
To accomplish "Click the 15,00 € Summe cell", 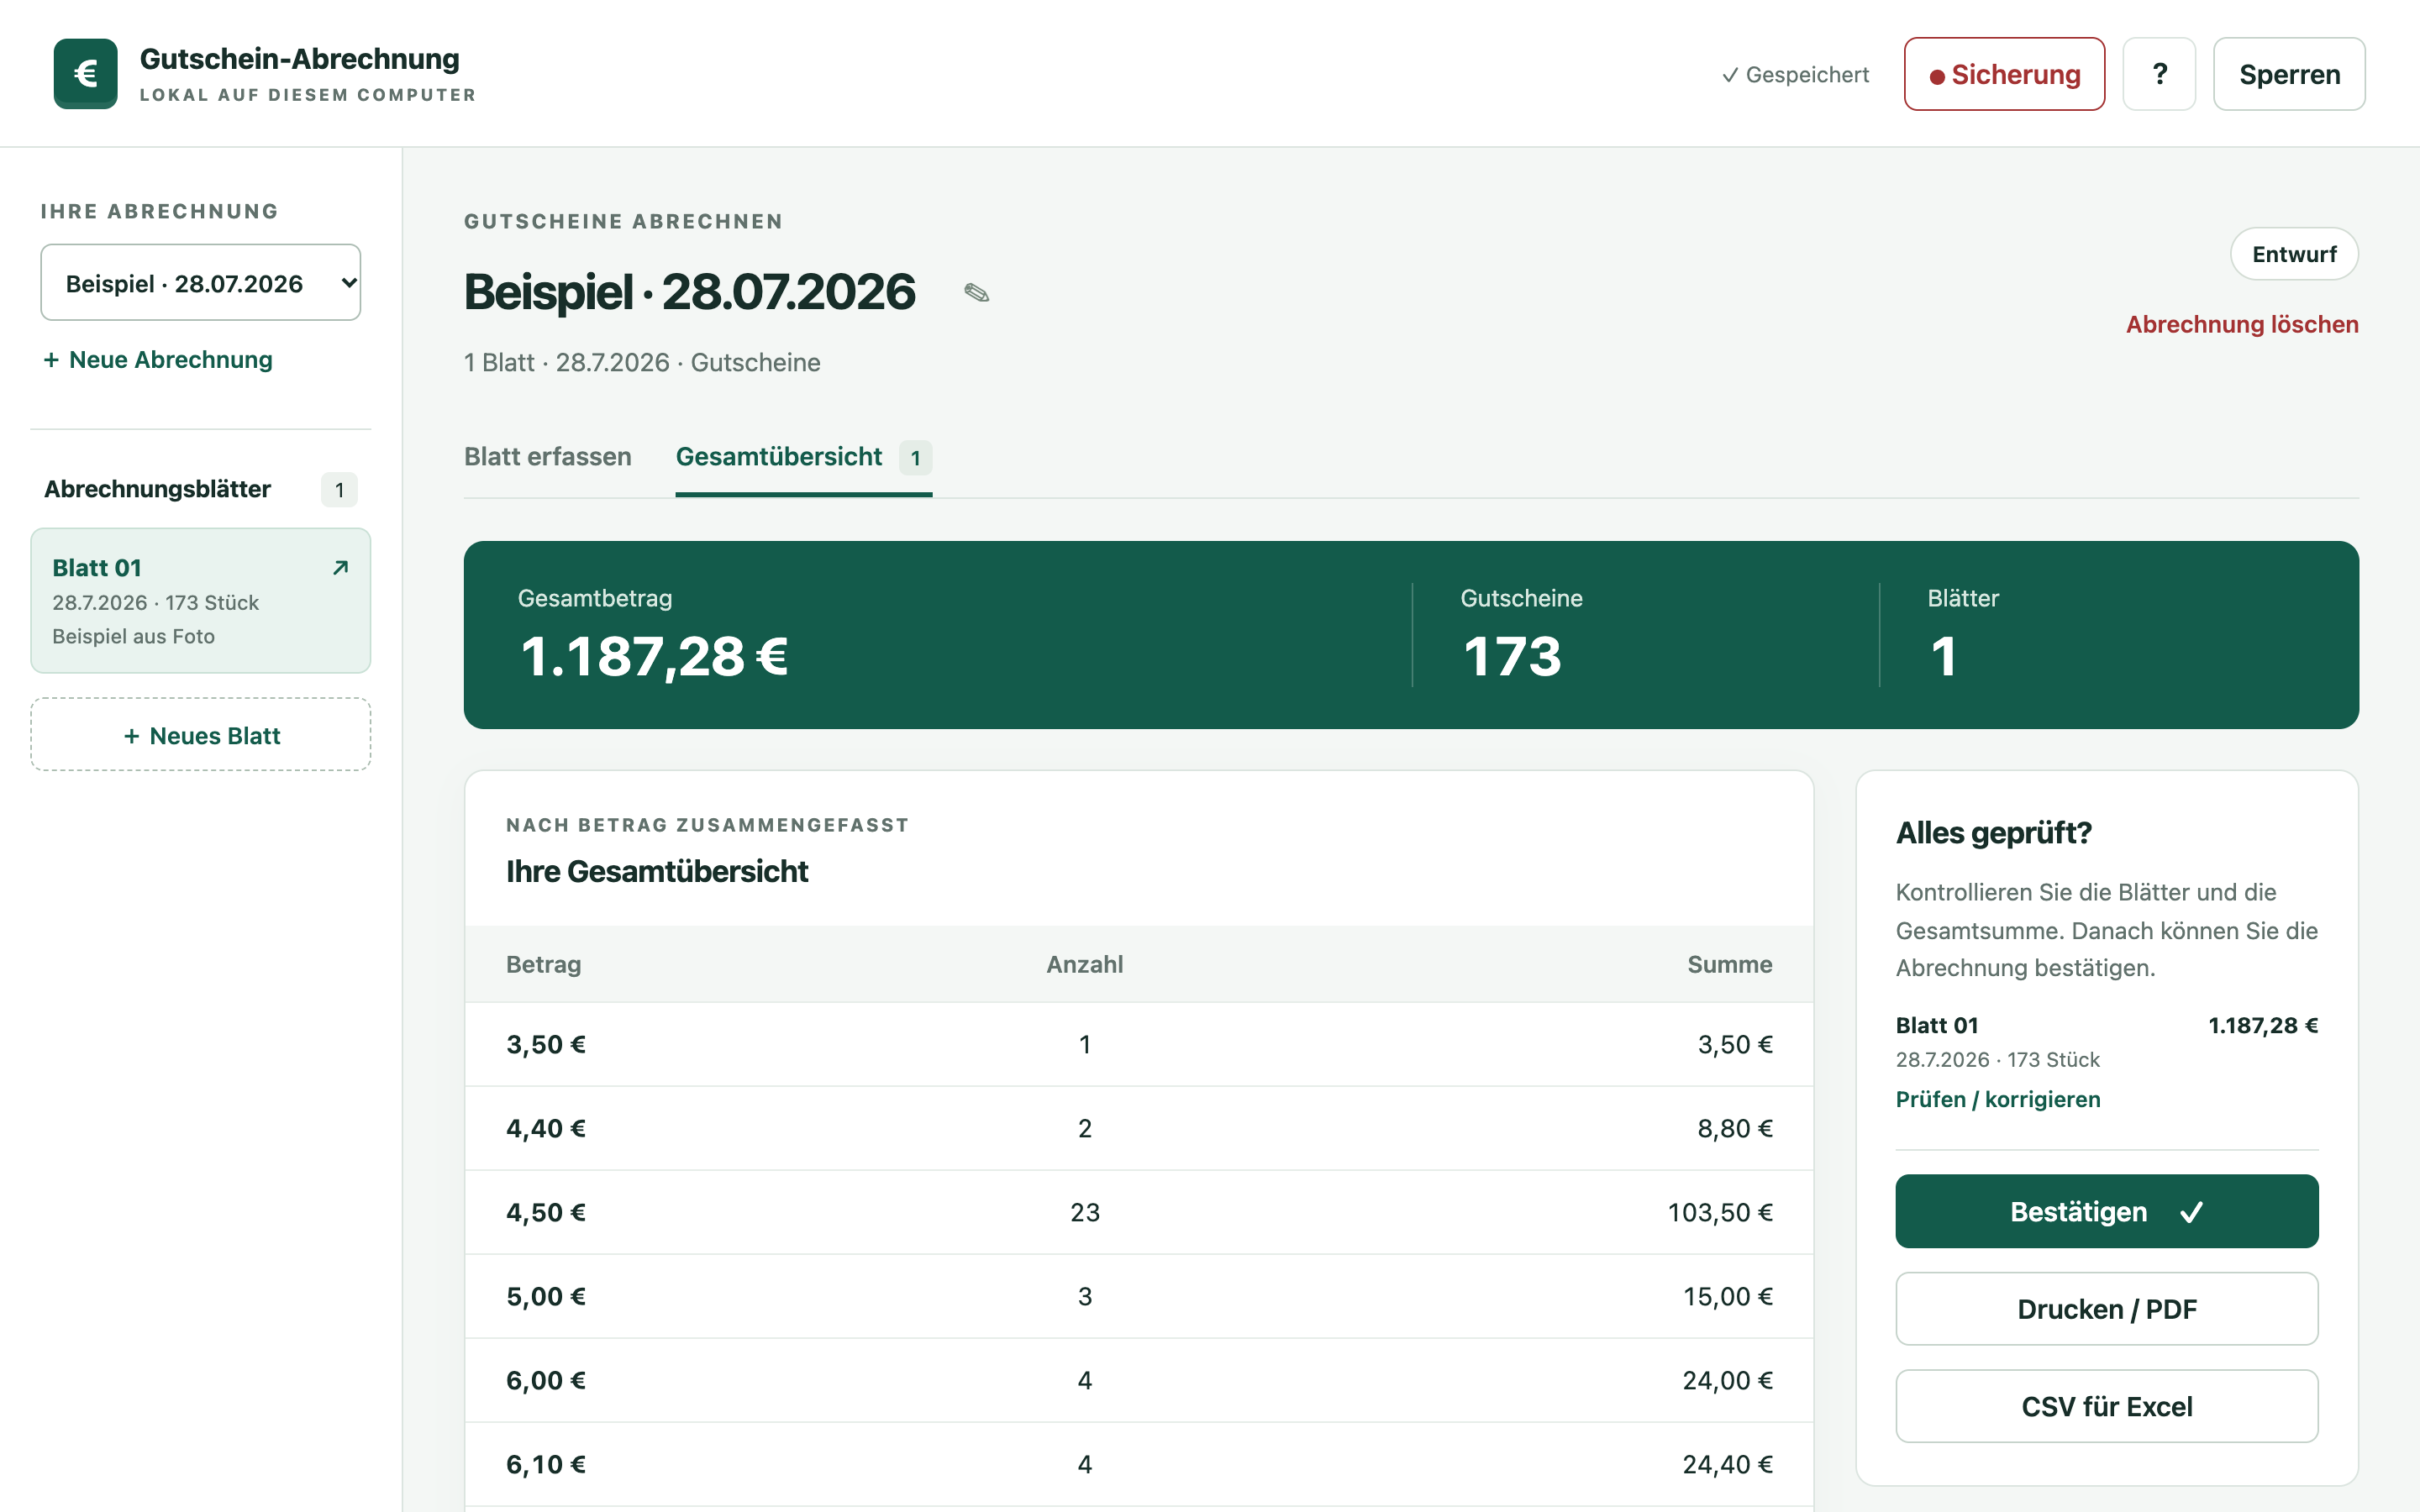I will pyautogui.click(x=1728, y=1296).
